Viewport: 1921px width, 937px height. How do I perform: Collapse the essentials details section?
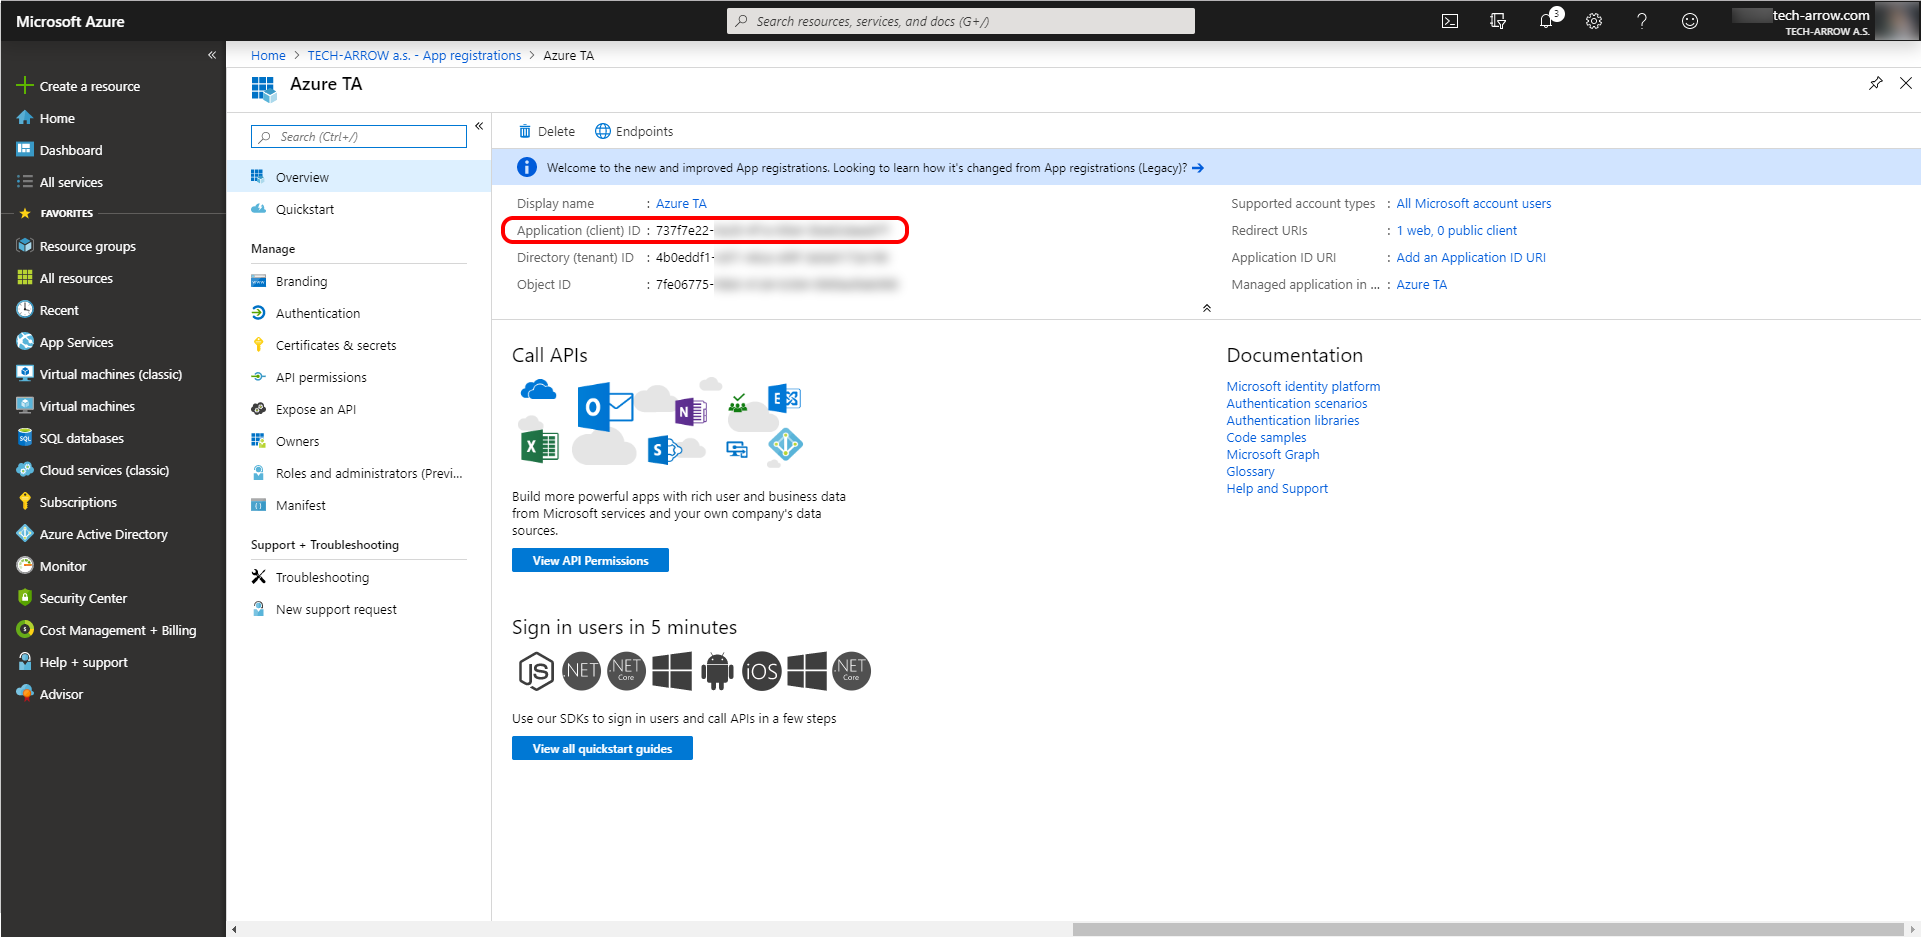tap(1207, 308)
